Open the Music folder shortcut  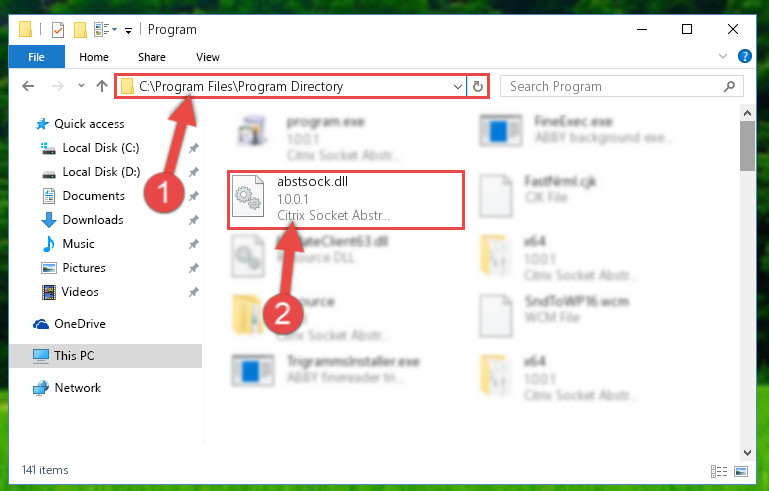[x=78, y=244]
